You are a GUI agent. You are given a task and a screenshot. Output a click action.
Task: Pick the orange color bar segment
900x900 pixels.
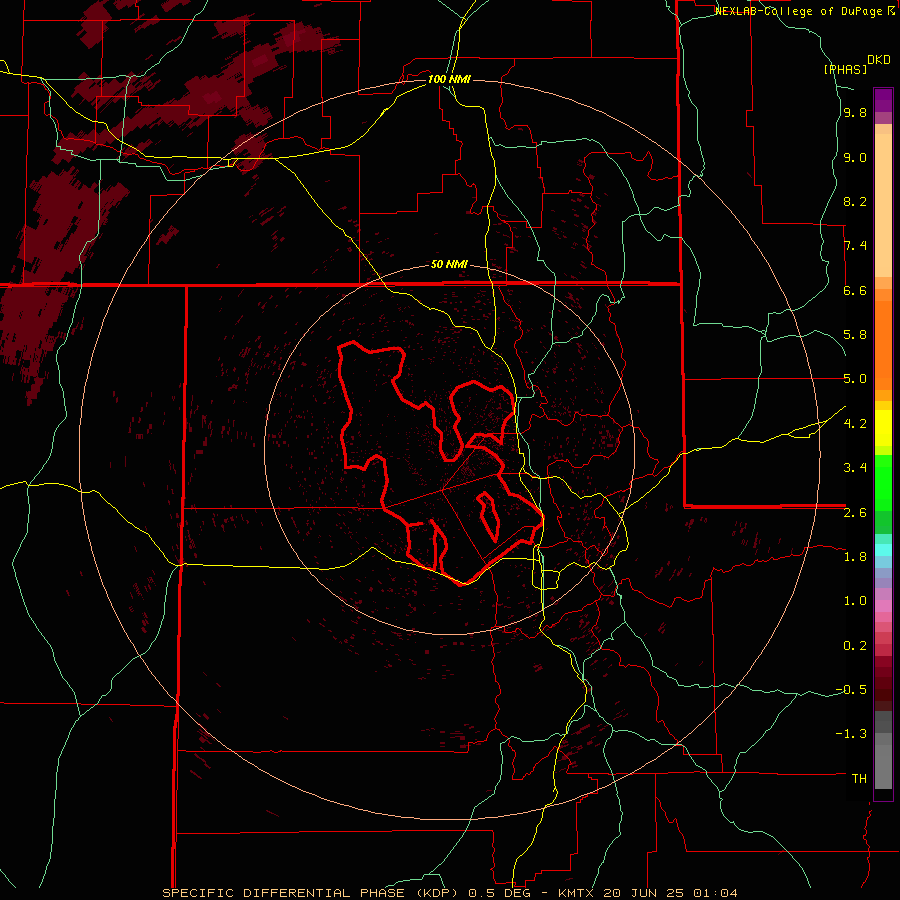pyautogui.click(x=883, y=346)
